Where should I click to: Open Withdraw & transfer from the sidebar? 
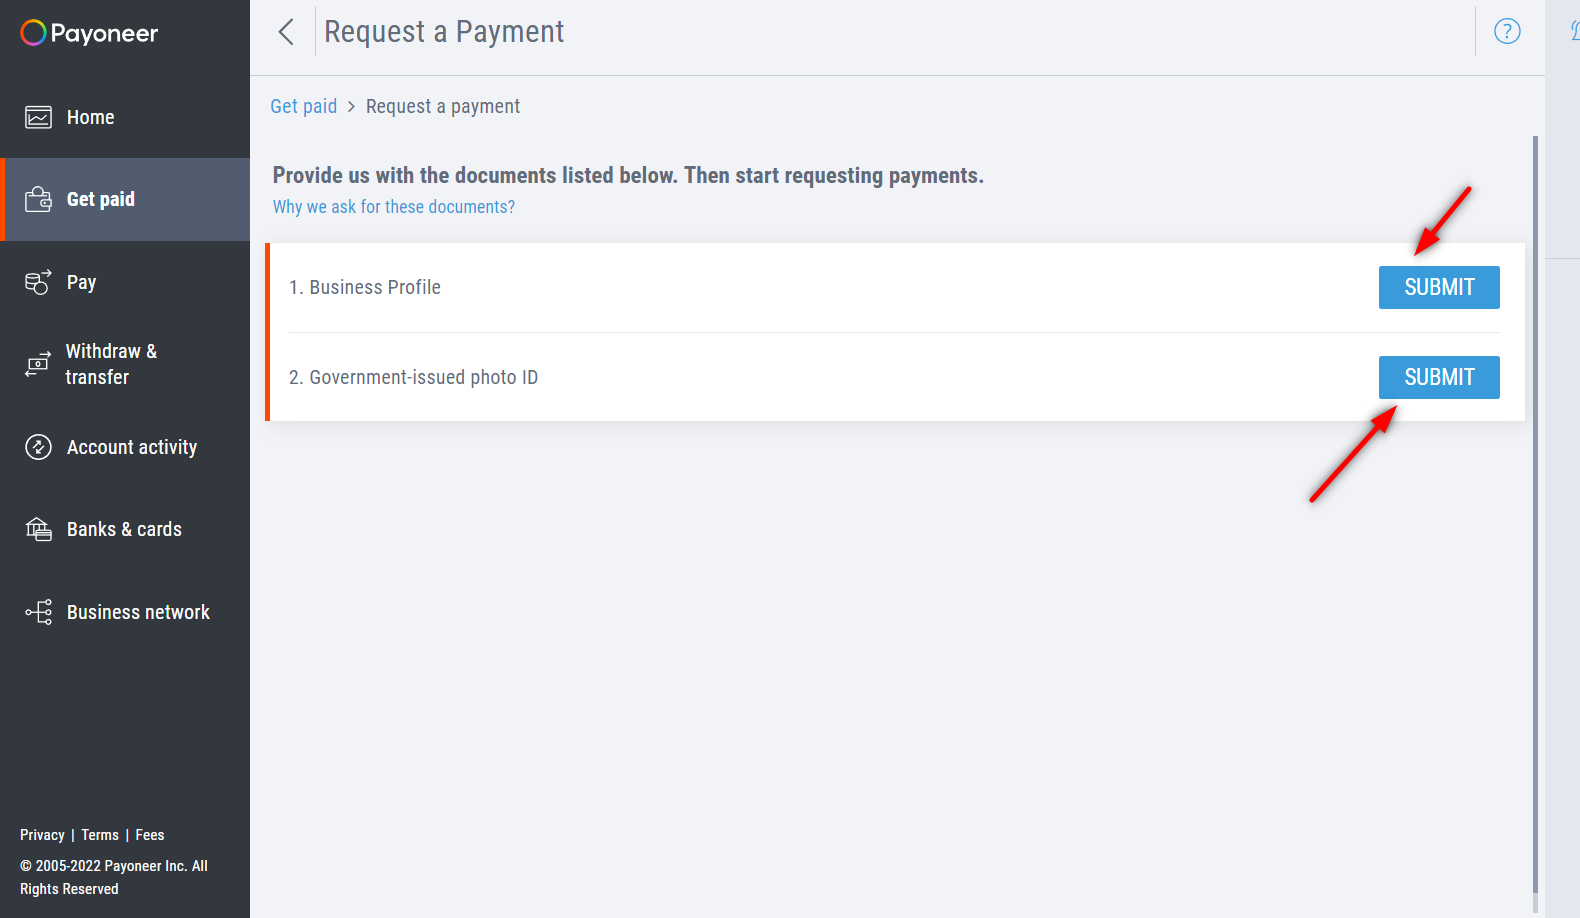pos(38,364)
